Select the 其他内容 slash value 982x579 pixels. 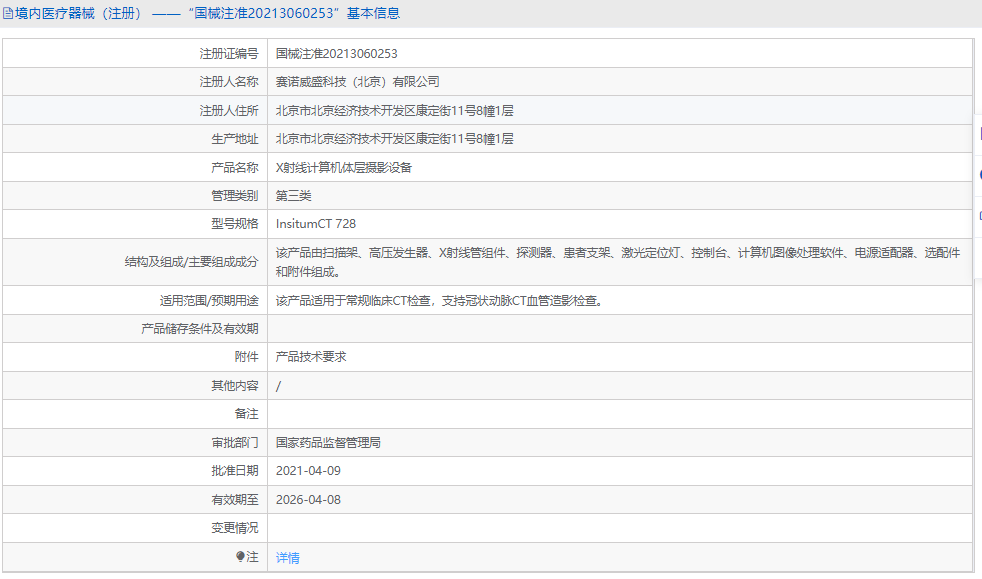point(278,385)
